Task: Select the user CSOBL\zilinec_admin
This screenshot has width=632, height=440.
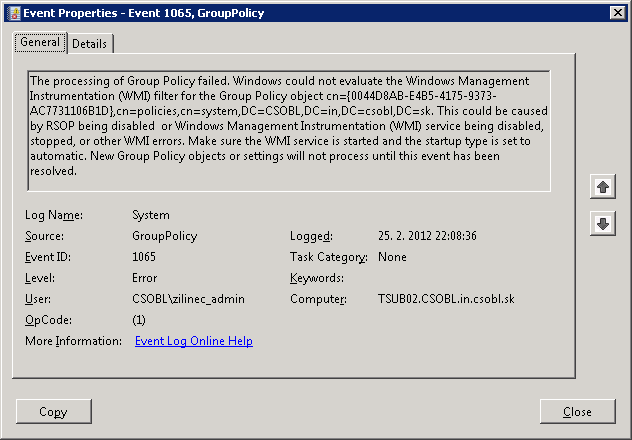Action: pyautogui.click(x=188, y=299)
